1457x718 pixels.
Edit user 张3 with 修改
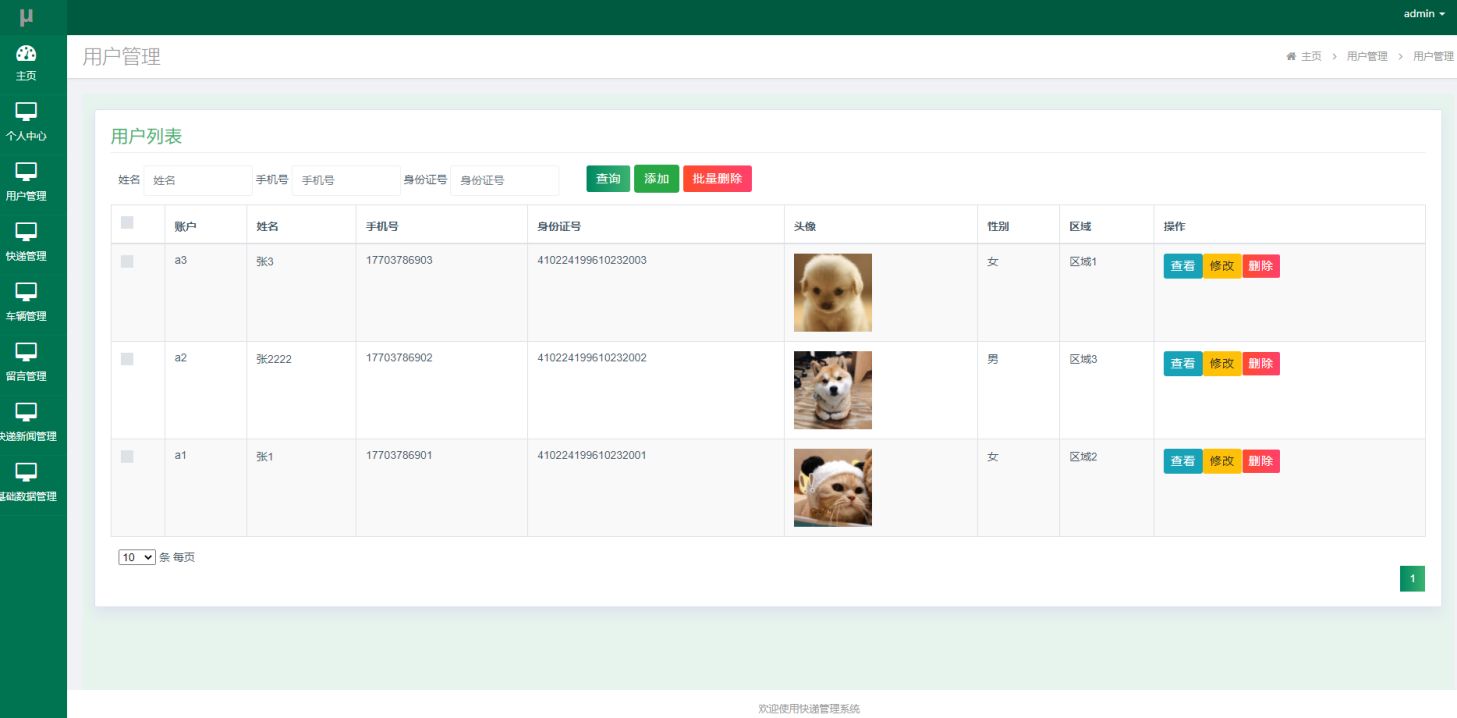point(1222,266)
